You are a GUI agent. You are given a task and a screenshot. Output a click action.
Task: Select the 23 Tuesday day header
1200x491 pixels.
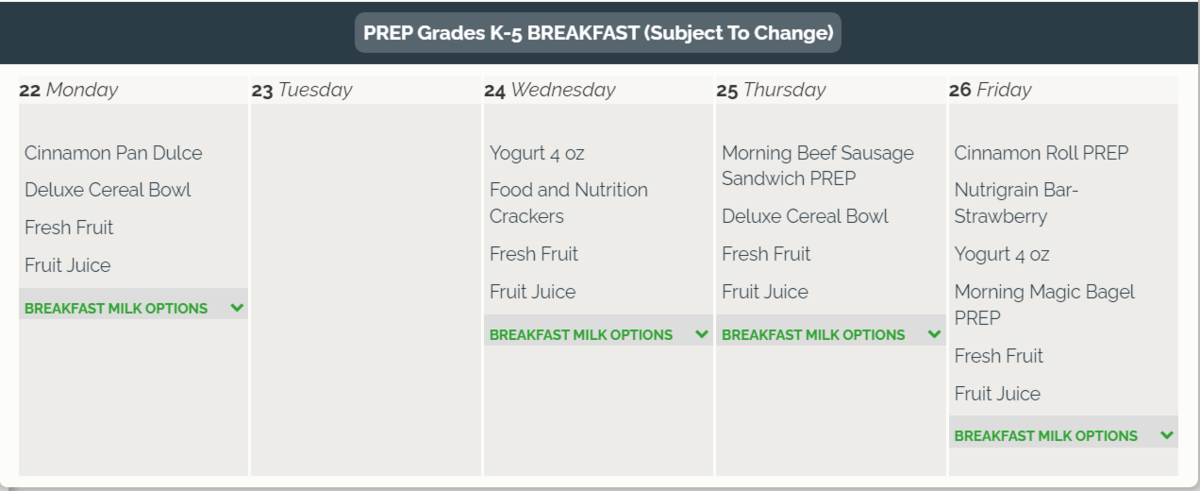pyautogui.click(x=302, y=90)
